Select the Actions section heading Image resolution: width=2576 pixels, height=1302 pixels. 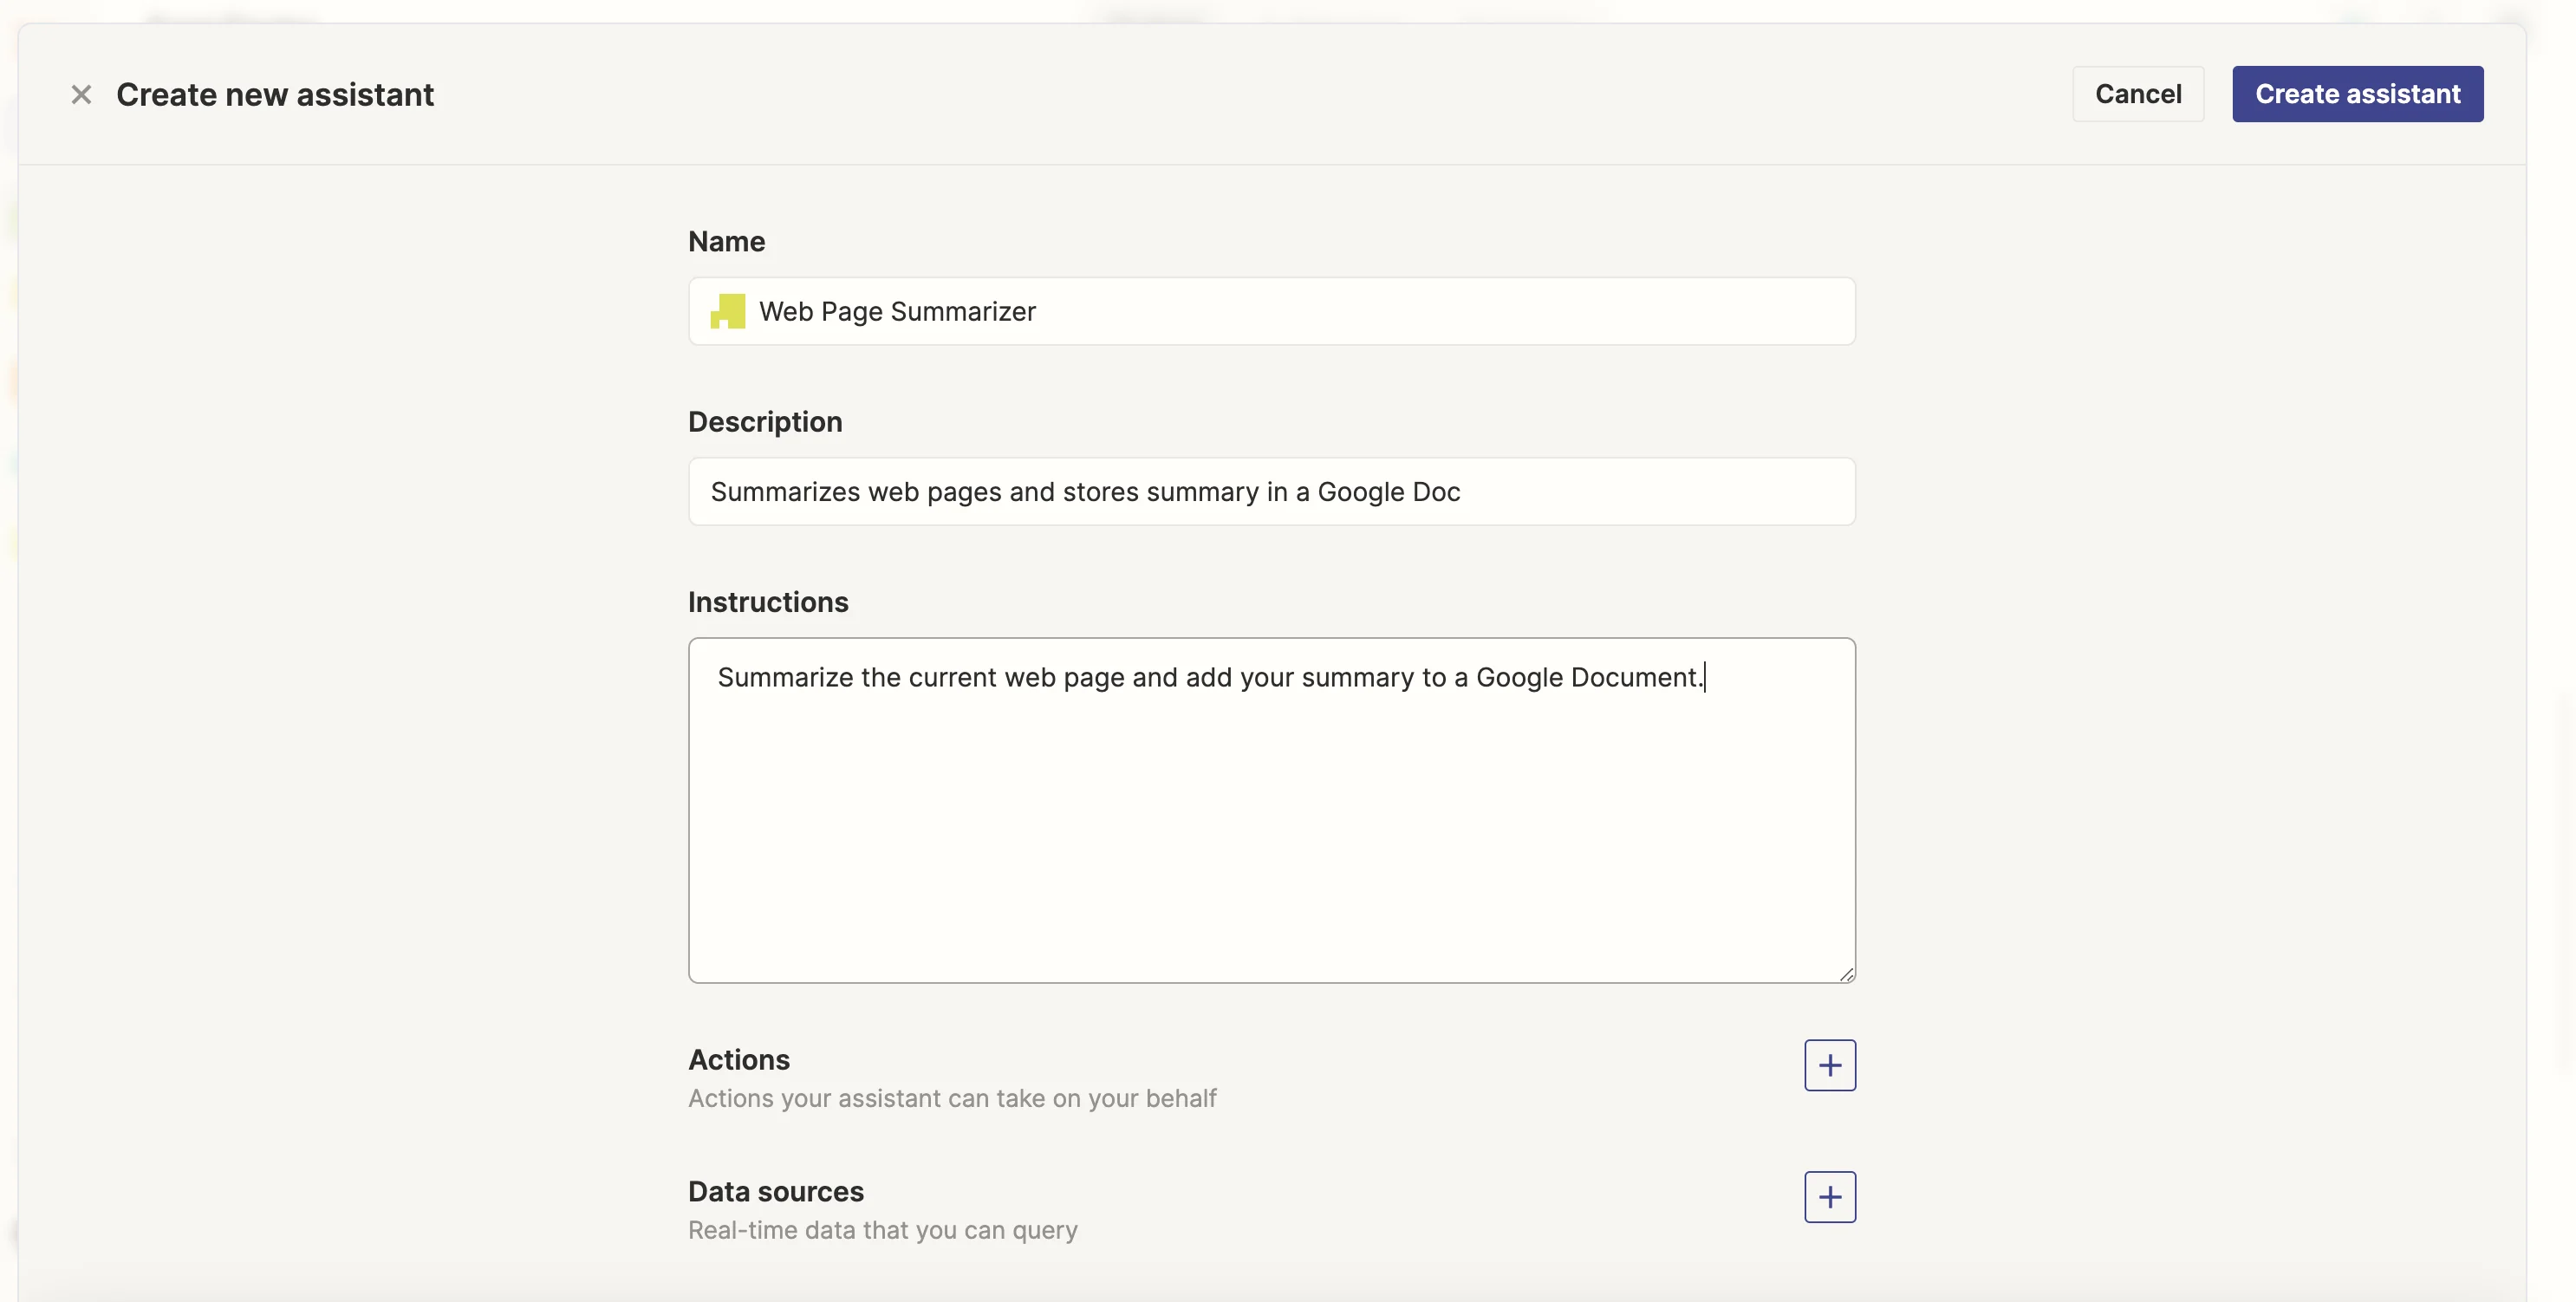739,1059
